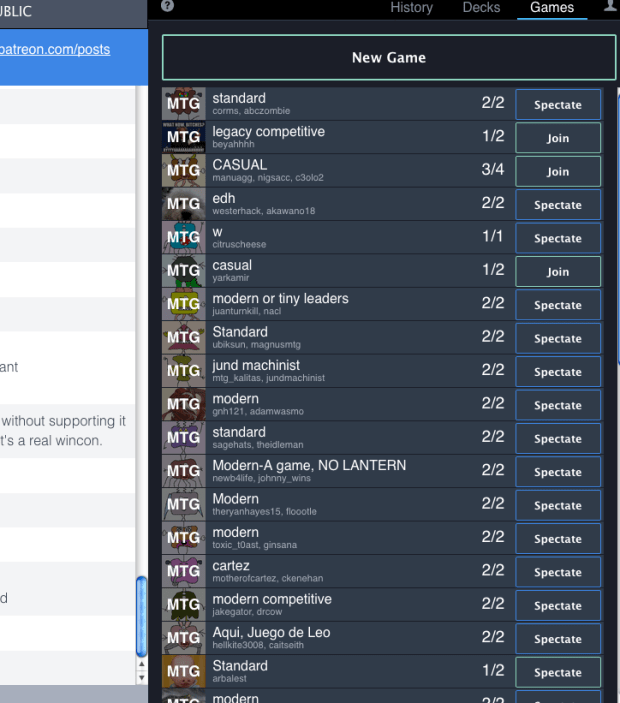Start a New Game
Screen dimensions: 620x703
coord(389,57)
